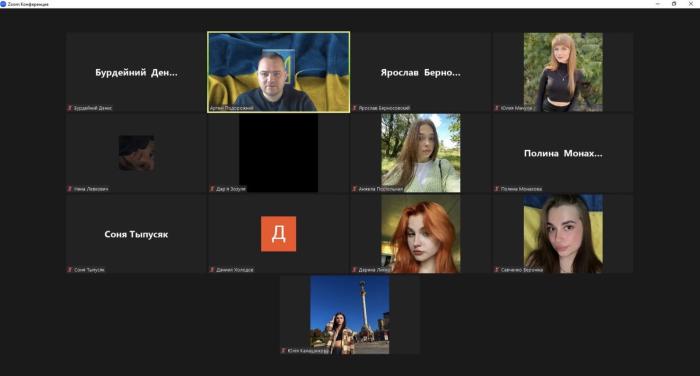This screenshot has height=376, width=700.
Task: Click muted mic icon beside the Дарина name label
Action: pos(354,270)
